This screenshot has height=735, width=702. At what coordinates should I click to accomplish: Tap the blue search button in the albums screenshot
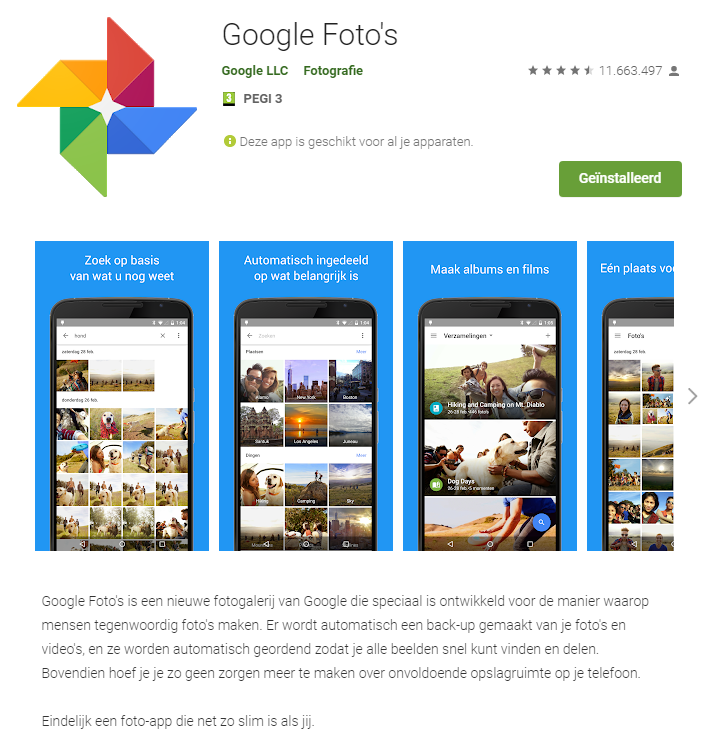tap(541, 522)
